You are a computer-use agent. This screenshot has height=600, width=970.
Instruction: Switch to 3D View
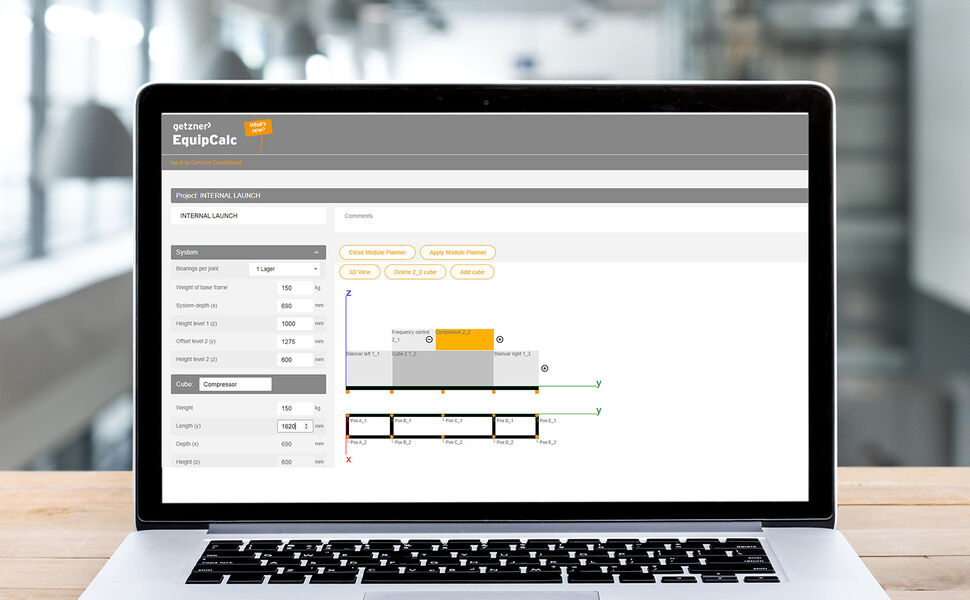click(360, 271)
